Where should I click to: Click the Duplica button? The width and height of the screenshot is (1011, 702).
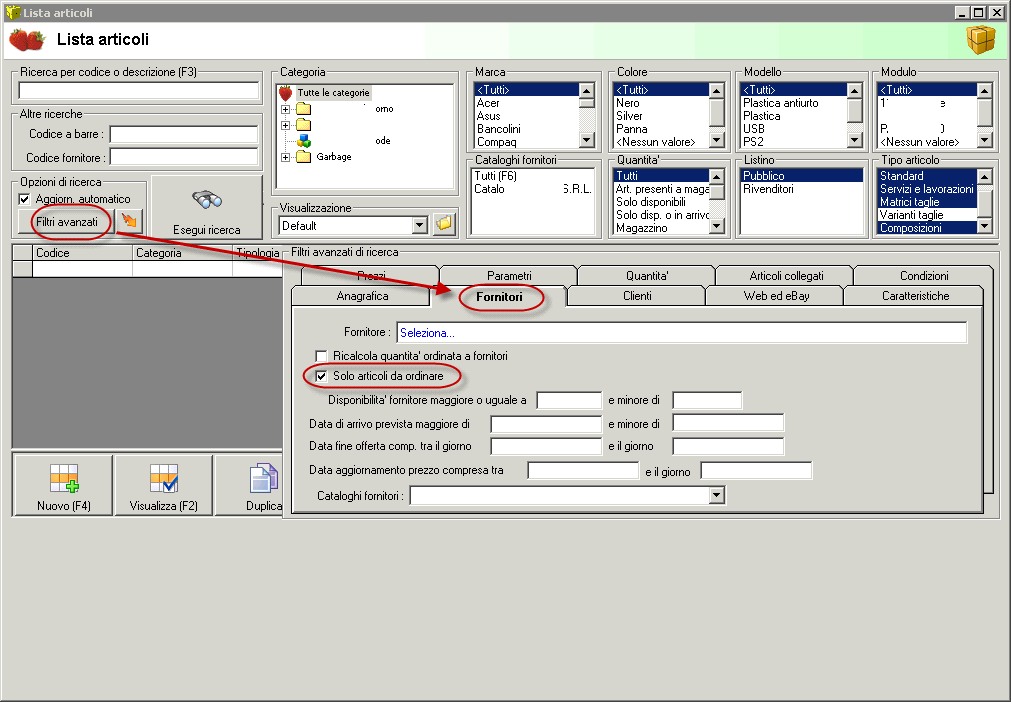click(249, 485)
